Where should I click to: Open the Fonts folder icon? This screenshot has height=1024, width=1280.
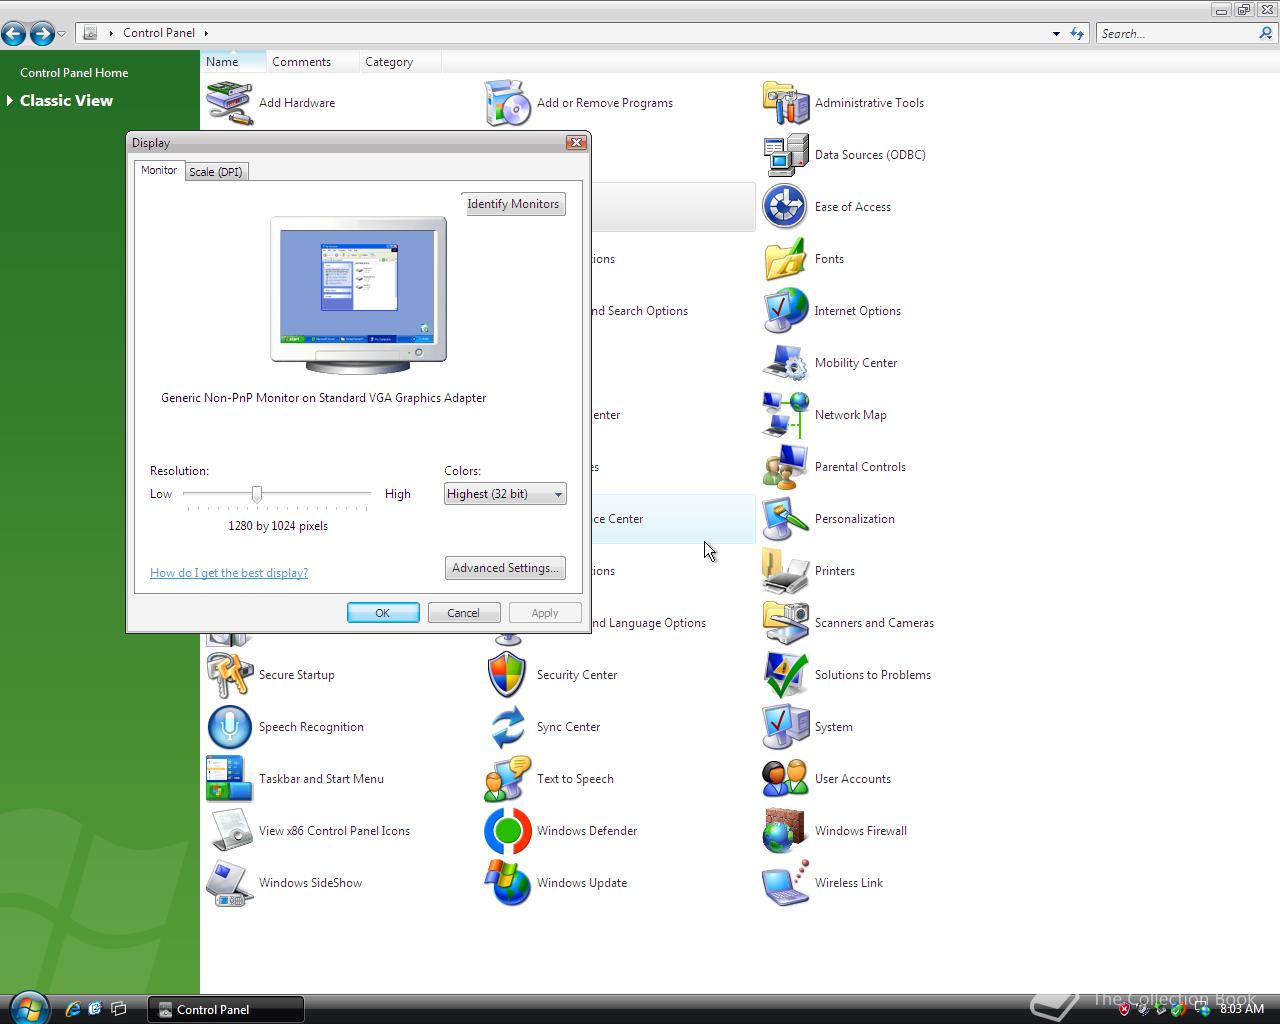tap(785, 259)
